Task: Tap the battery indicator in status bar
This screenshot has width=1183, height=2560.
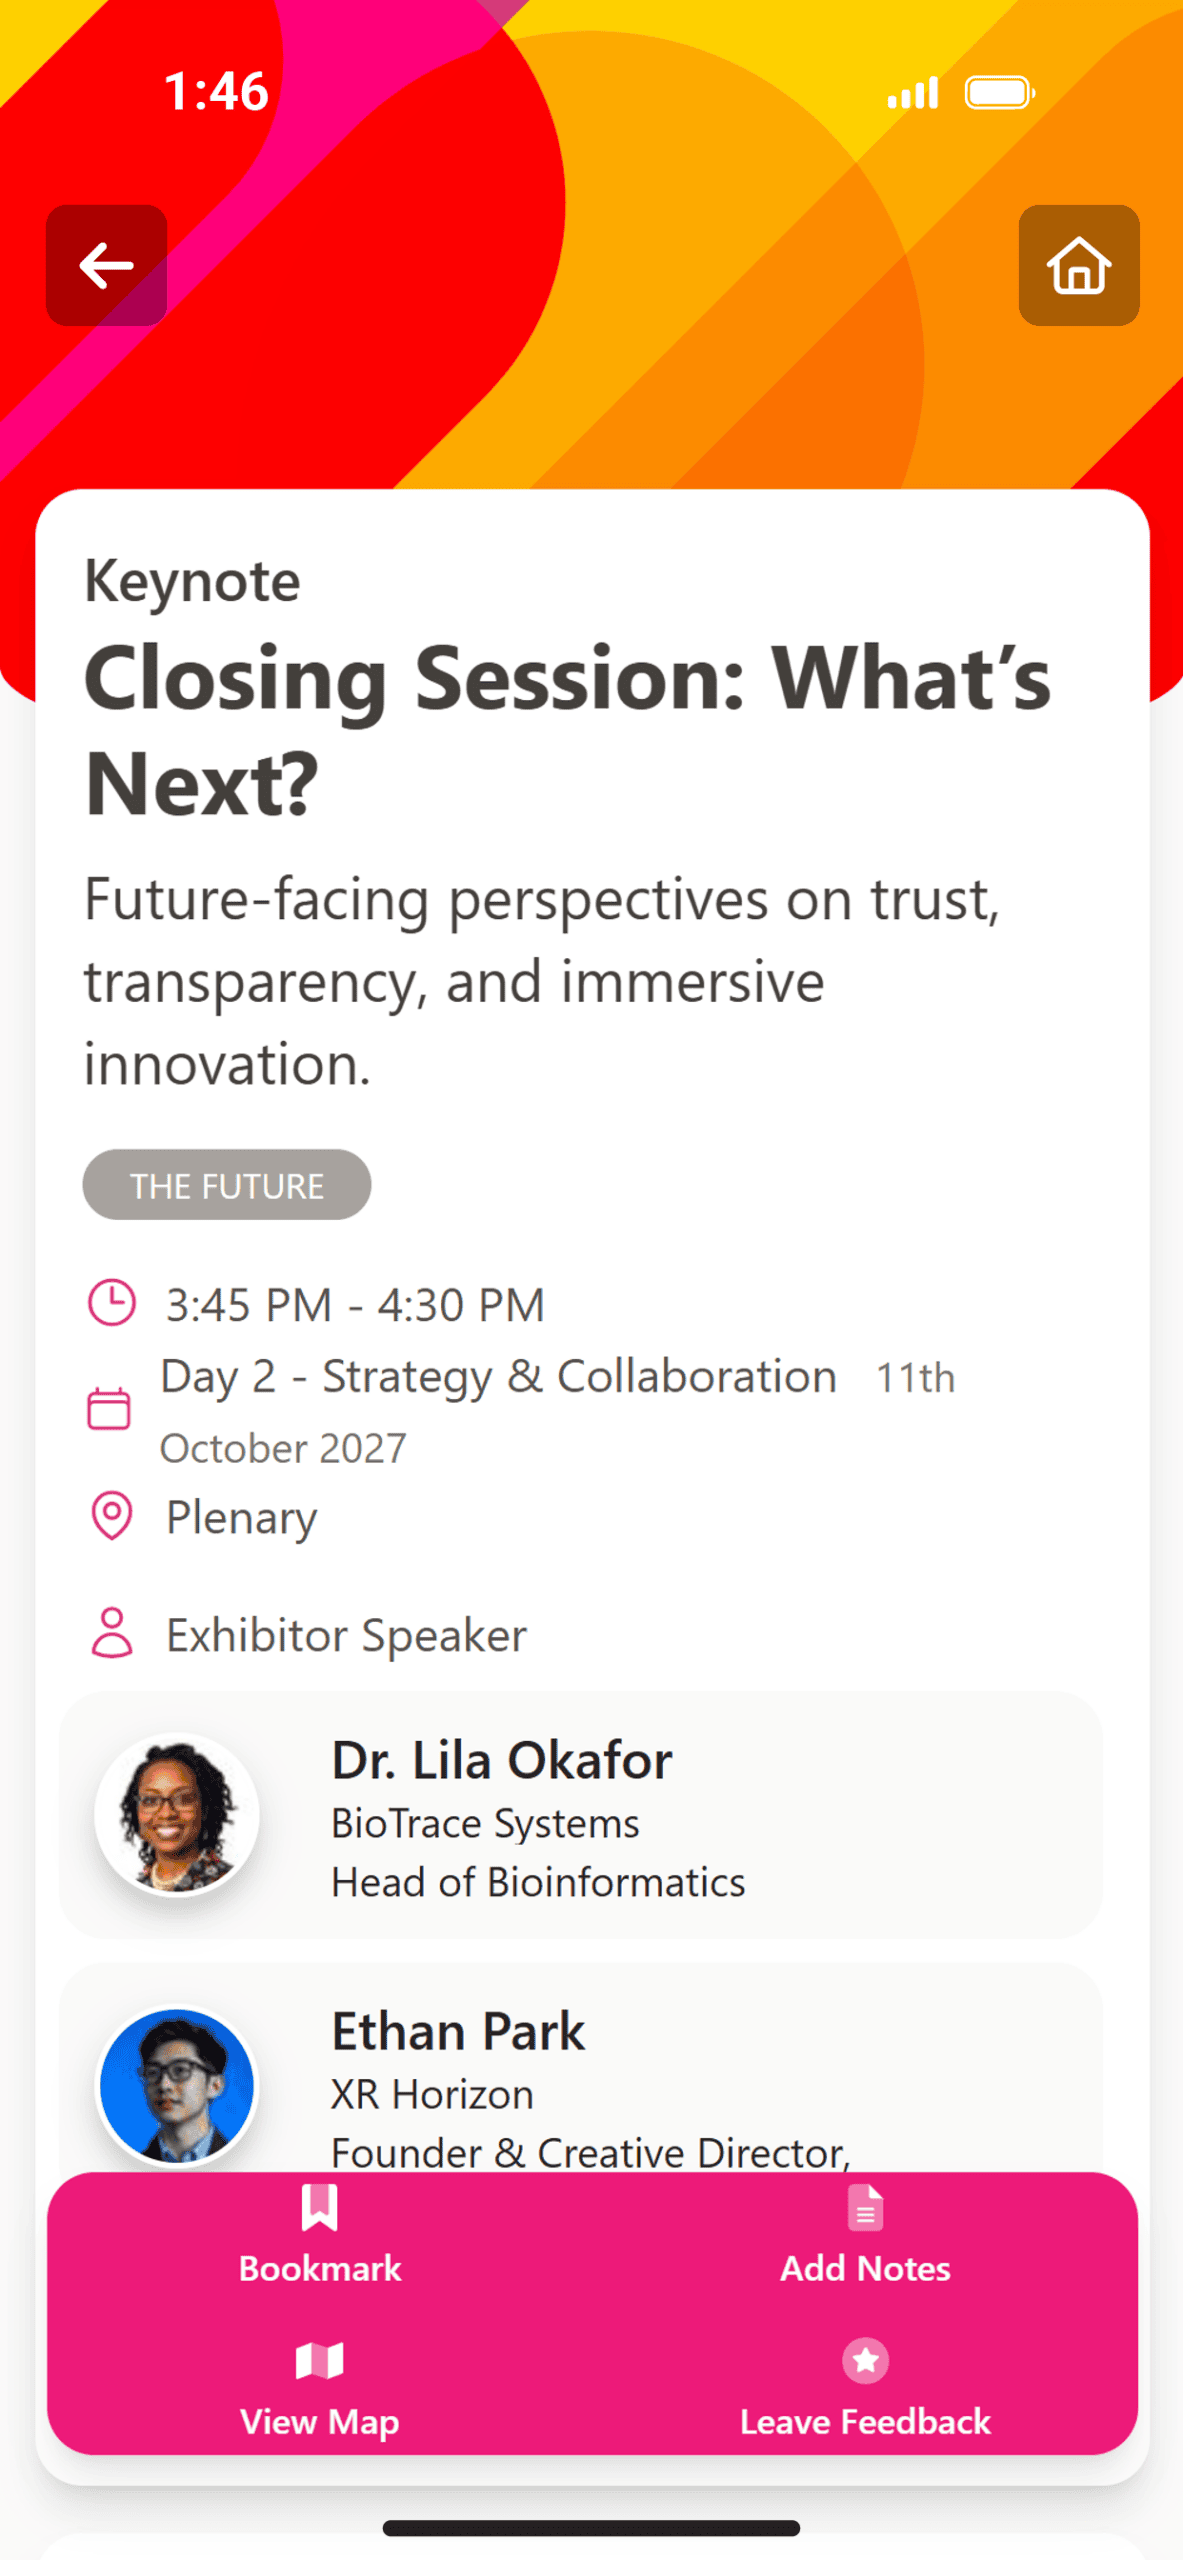Action: 999,93
